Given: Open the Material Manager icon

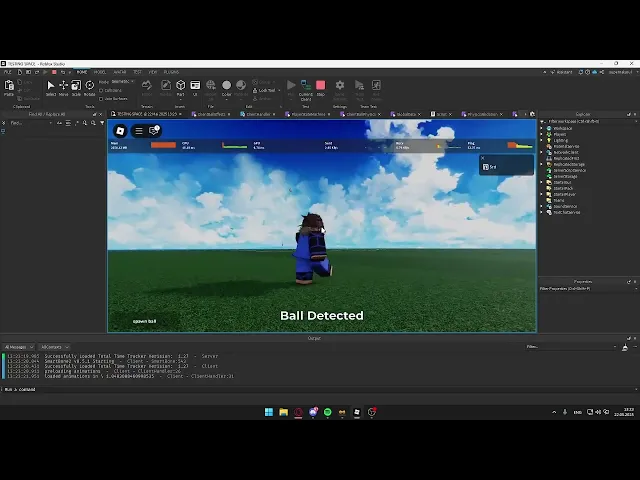Looking at the screenshot, I should tap(241, 85).
